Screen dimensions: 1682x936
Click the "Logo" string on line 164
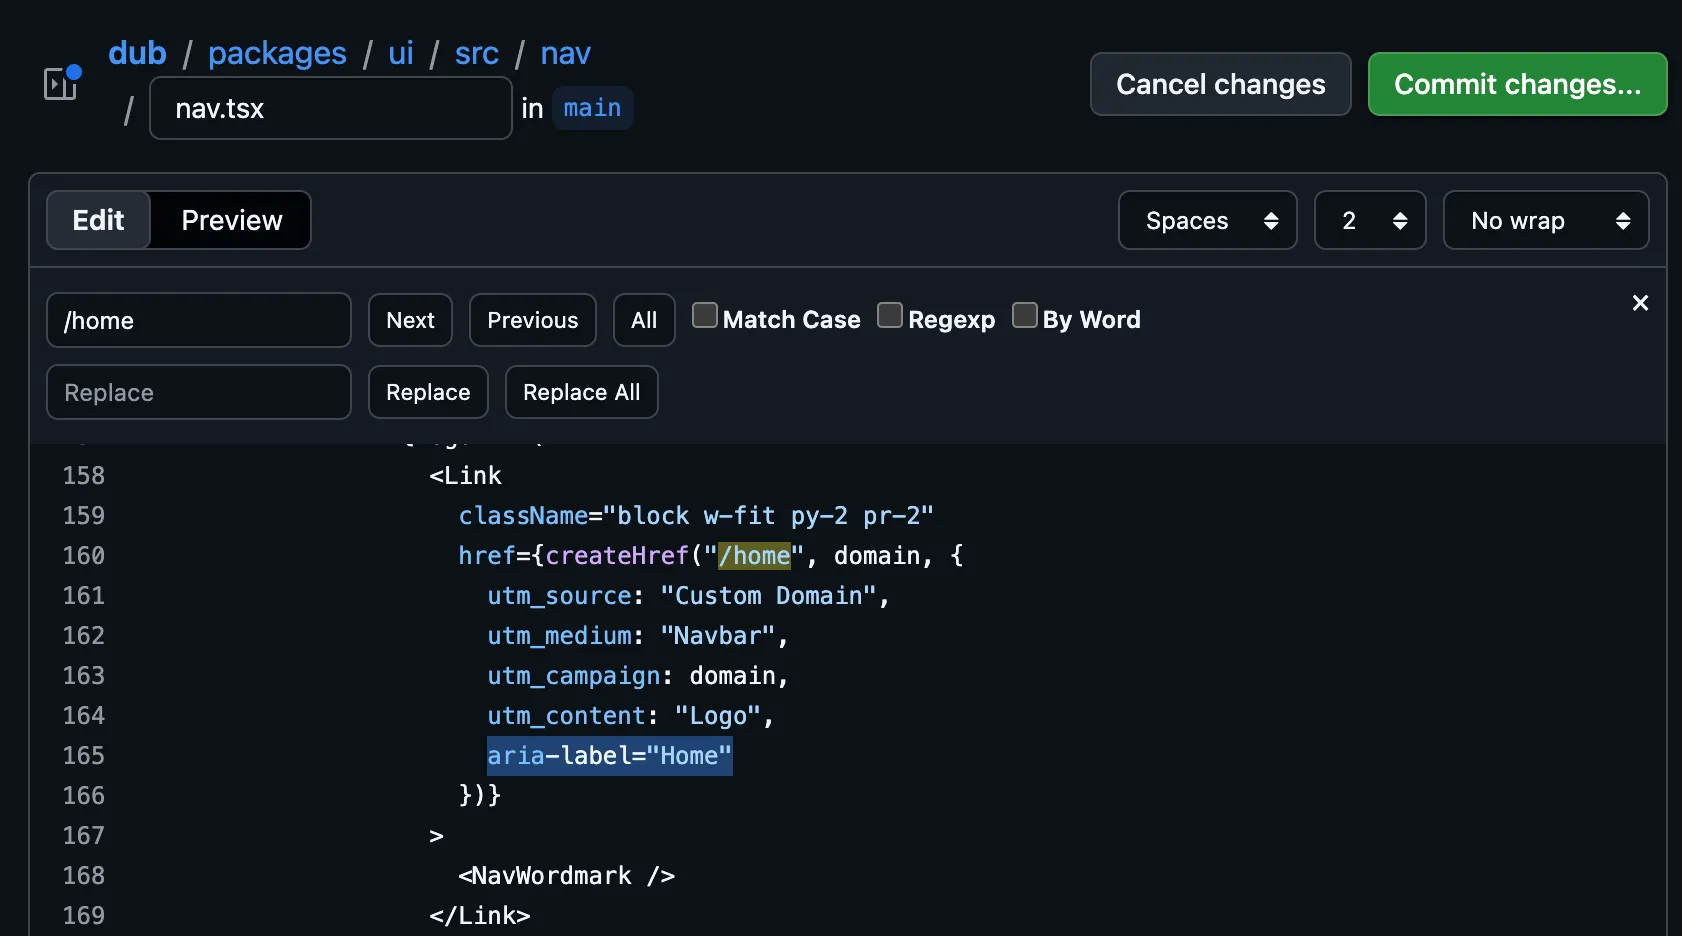718,715
